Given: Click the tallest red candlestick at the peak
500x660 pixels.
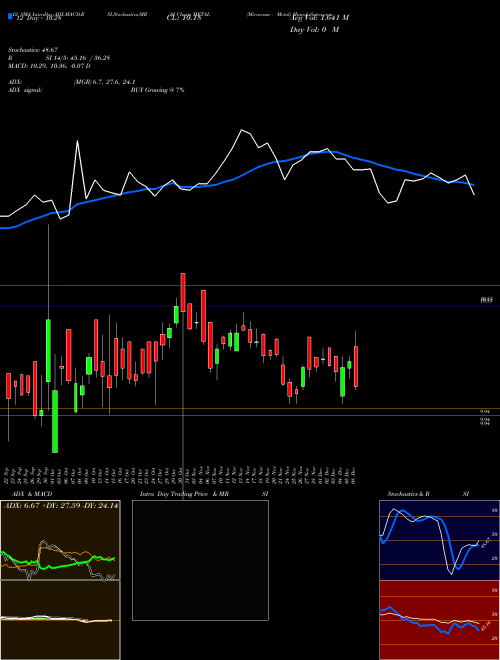Looking at the screenshot, I should pyautogui.click(x=183, y=293).
